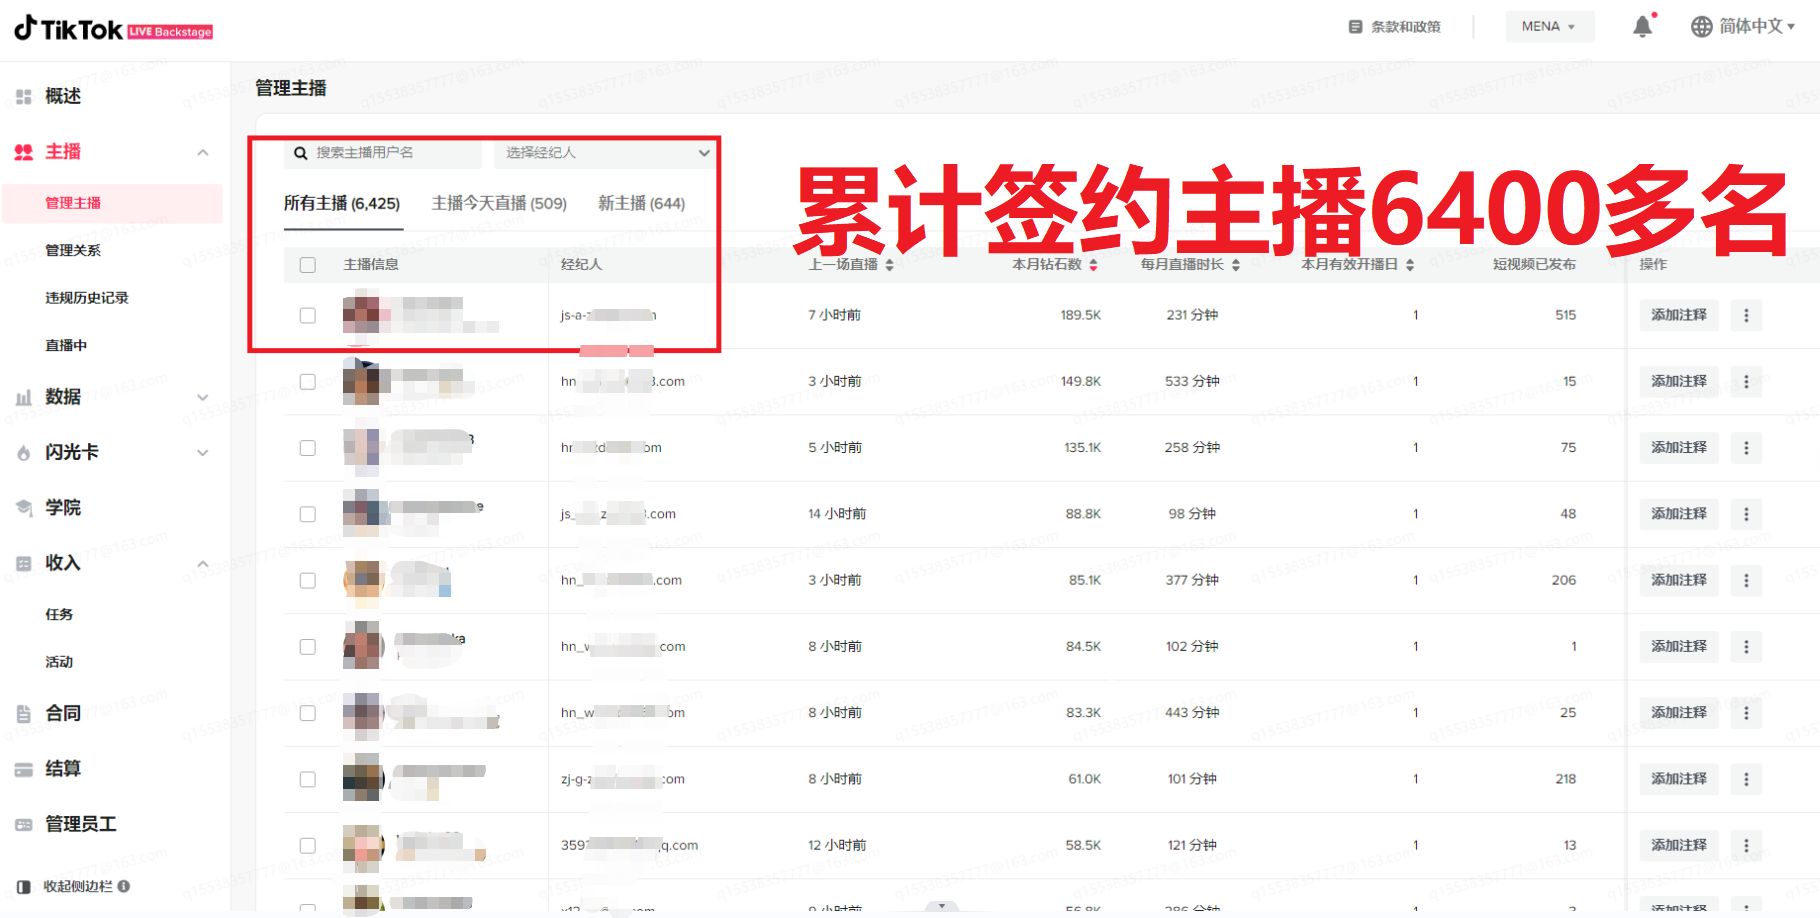Viewport: 1820px width, 918px height.
Task: Select the 结算 (Settlement) sidebar icon
Action: click(62, 768)
